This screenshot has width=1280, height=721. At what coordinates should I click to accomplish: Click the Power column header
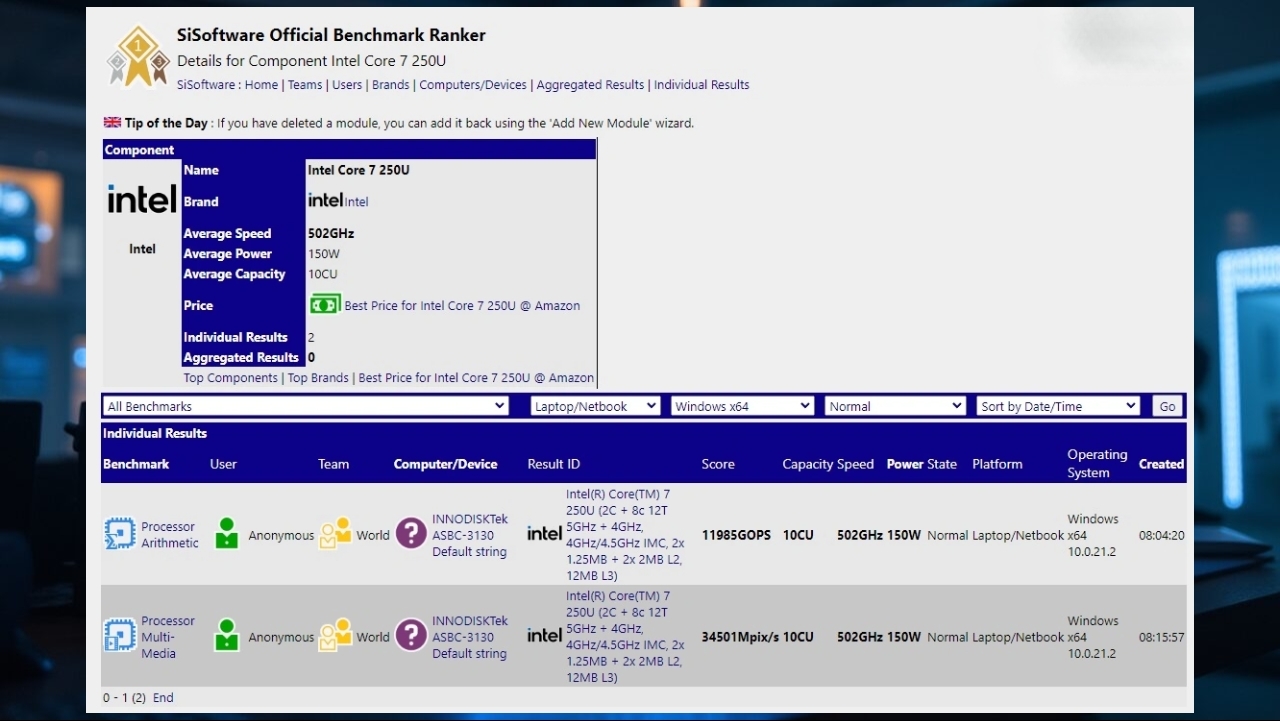coord(905,464)
